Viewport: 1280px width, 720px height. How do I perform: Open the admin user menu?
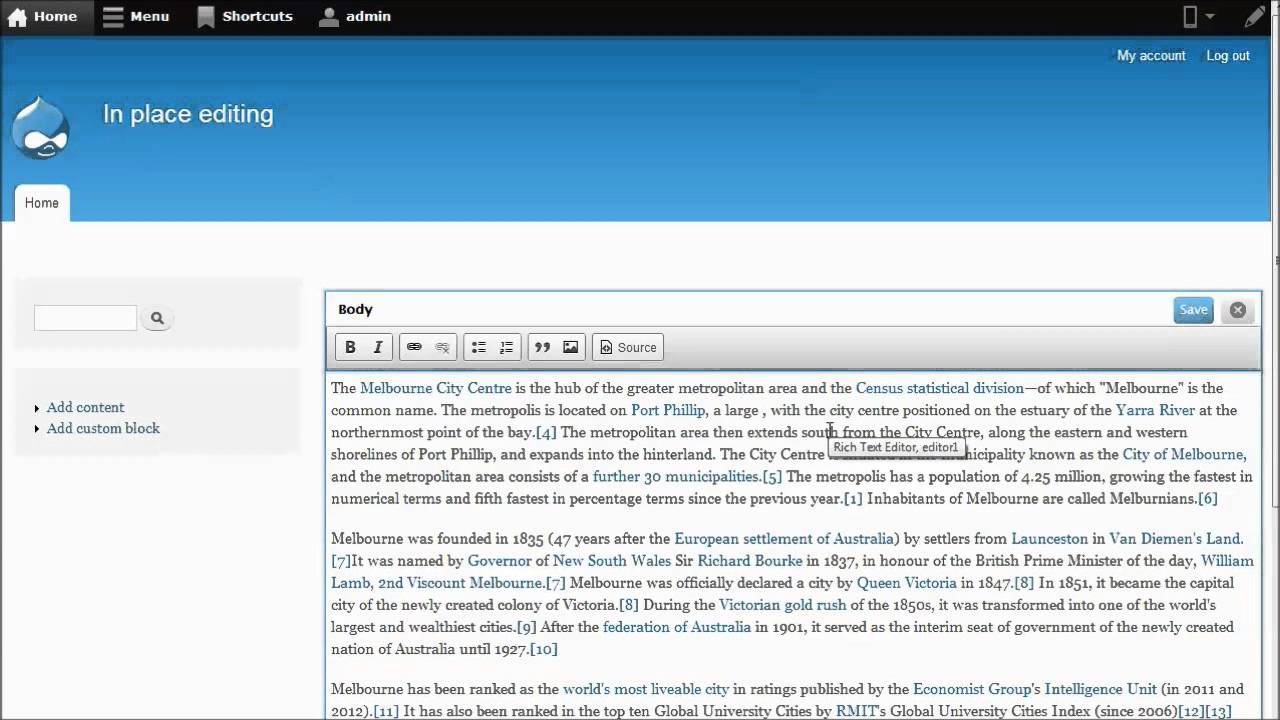pyautogui.click(x=355, y=17)
